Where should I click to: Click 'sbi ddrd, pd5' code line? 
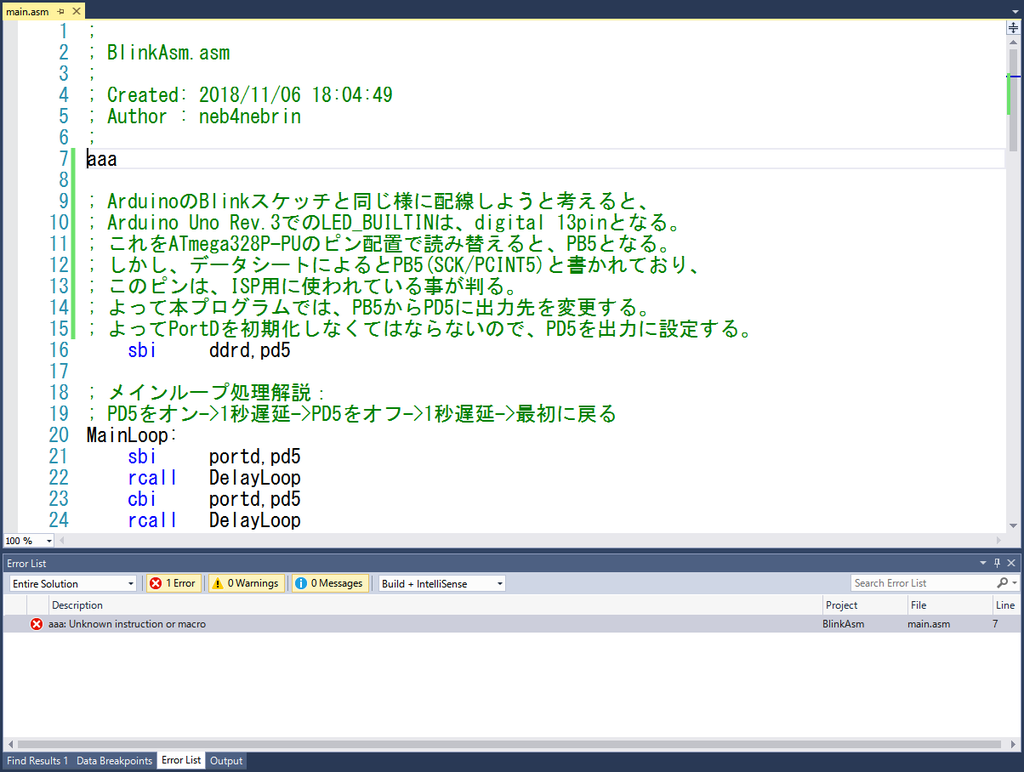coord(208,350)
